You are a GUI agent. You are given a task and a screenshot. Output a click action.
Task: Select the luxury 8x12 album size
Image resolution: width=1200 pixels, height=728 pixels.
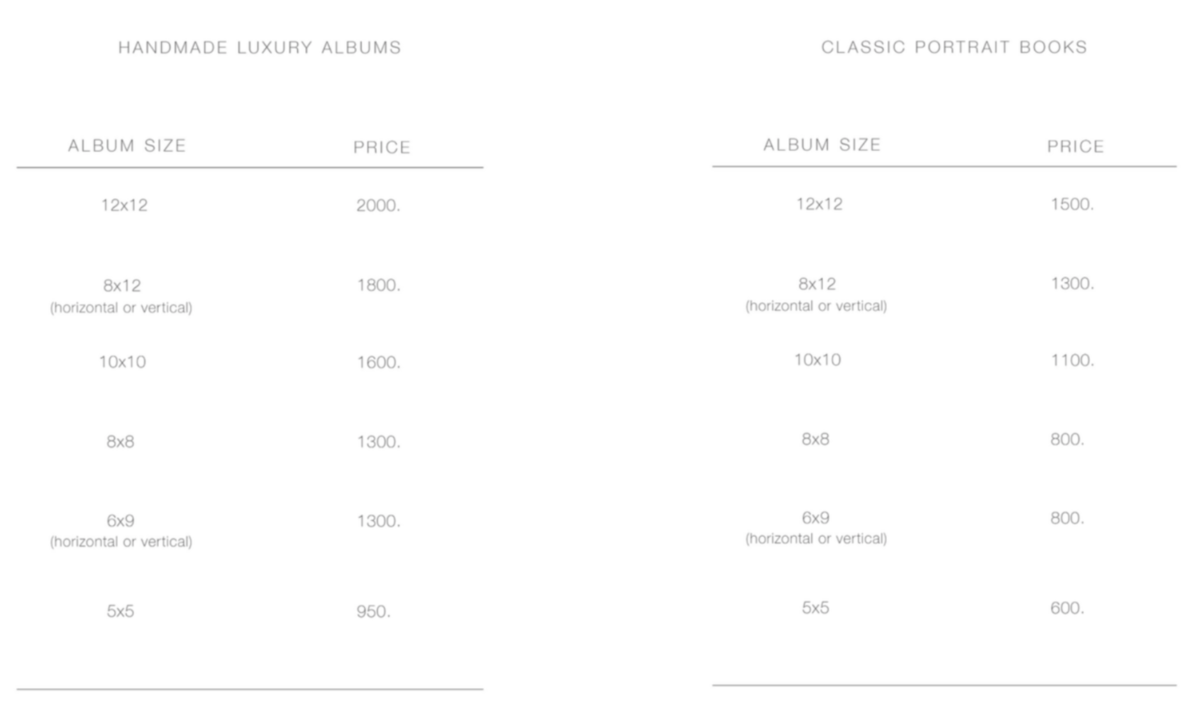(121, 285)
